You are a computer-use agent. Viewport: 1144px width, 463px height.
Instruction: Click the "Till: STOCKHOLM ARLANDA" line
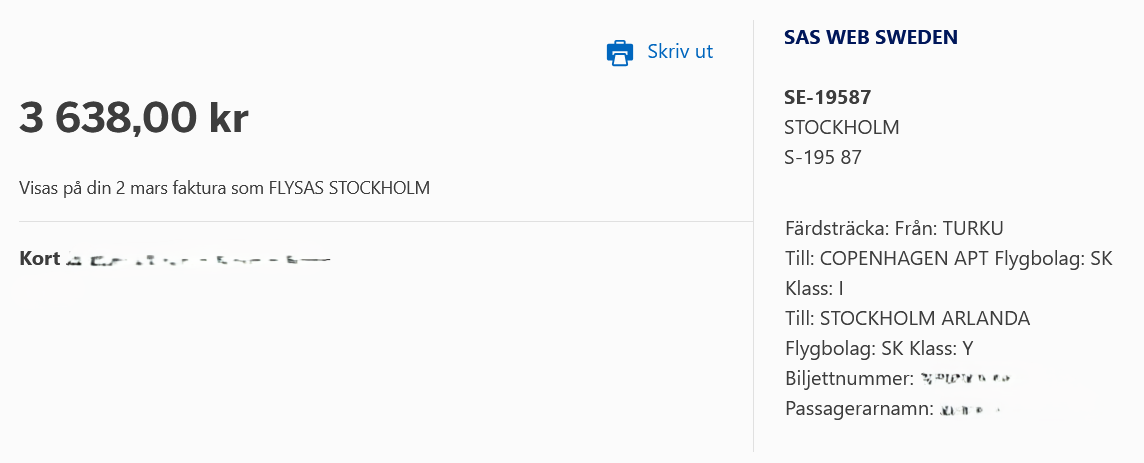pos(907,319)
